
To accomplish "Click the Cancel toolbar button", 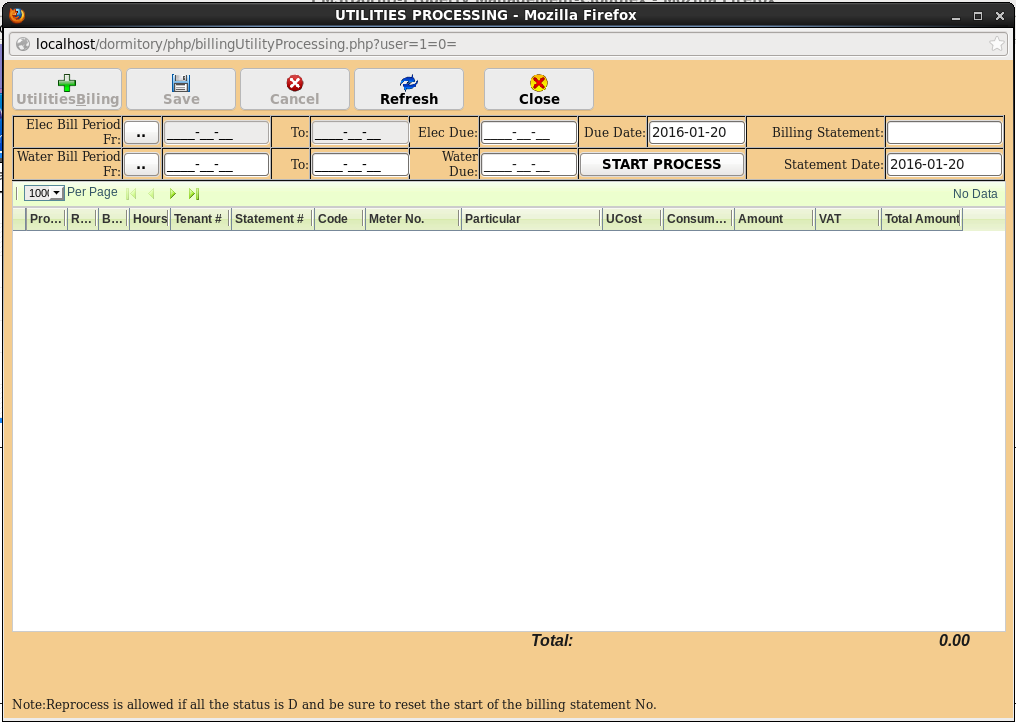I will (295, 89).
